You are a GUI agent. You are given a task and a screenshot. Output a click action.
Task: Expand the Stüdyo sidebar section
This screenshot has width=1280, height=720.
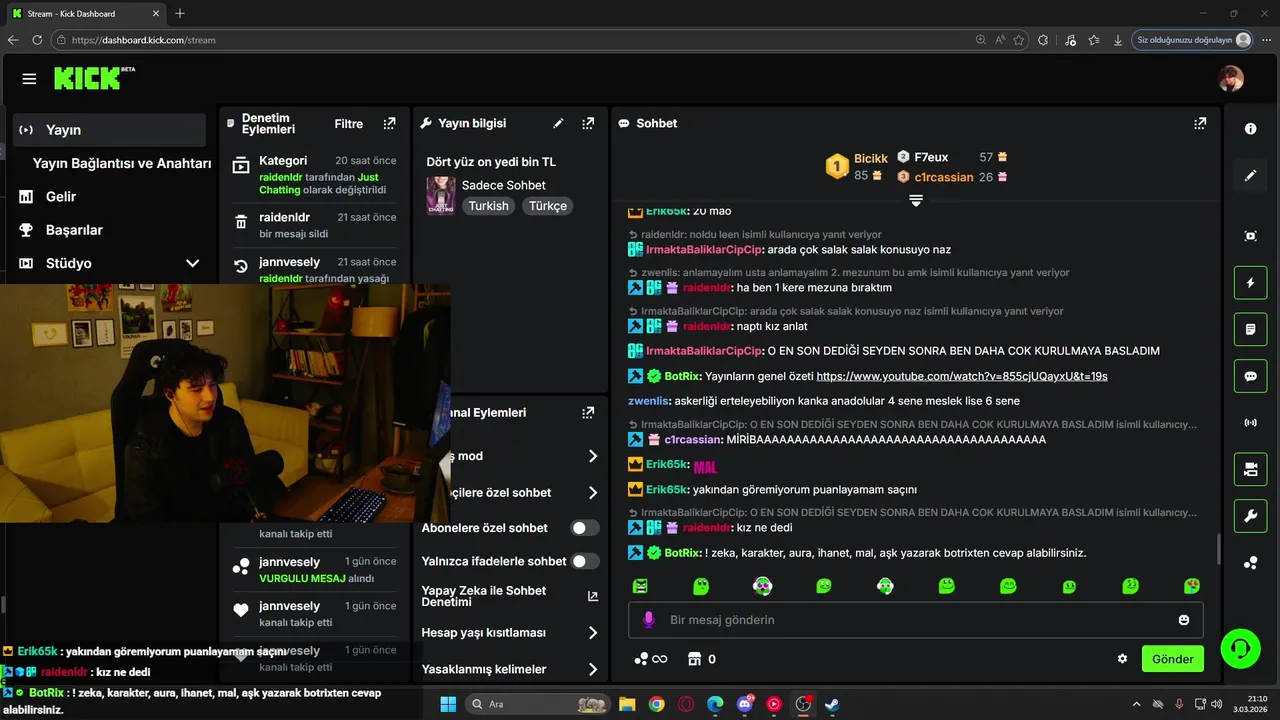pyautogui.click(x=110, y=263)
